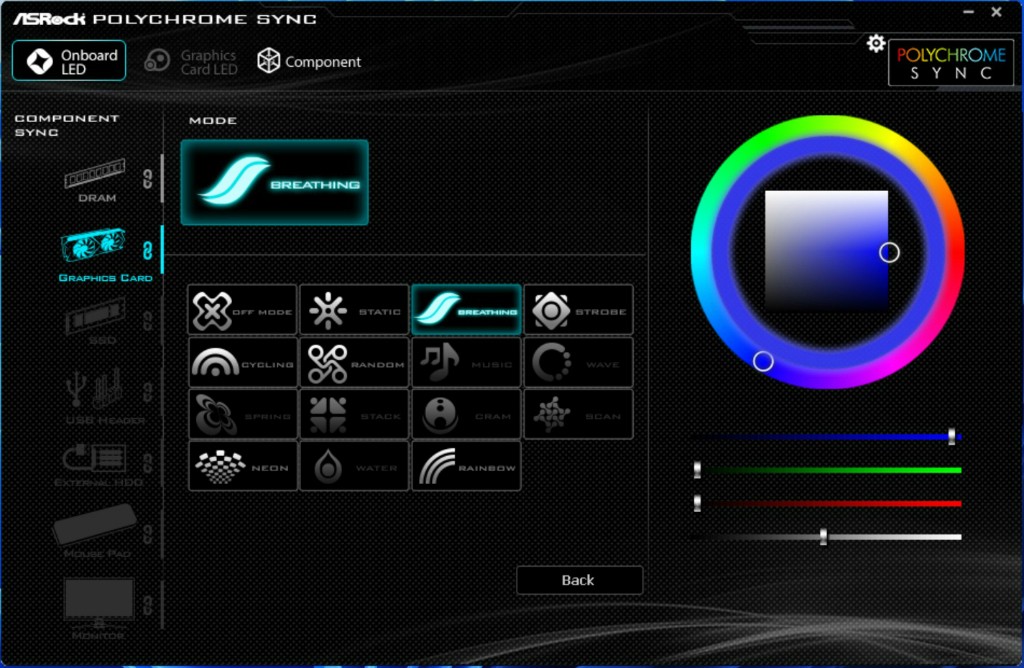Select the Mouse Pad component
The width and height of the screenshot is (1024, 668).
(x=95, y=530)
